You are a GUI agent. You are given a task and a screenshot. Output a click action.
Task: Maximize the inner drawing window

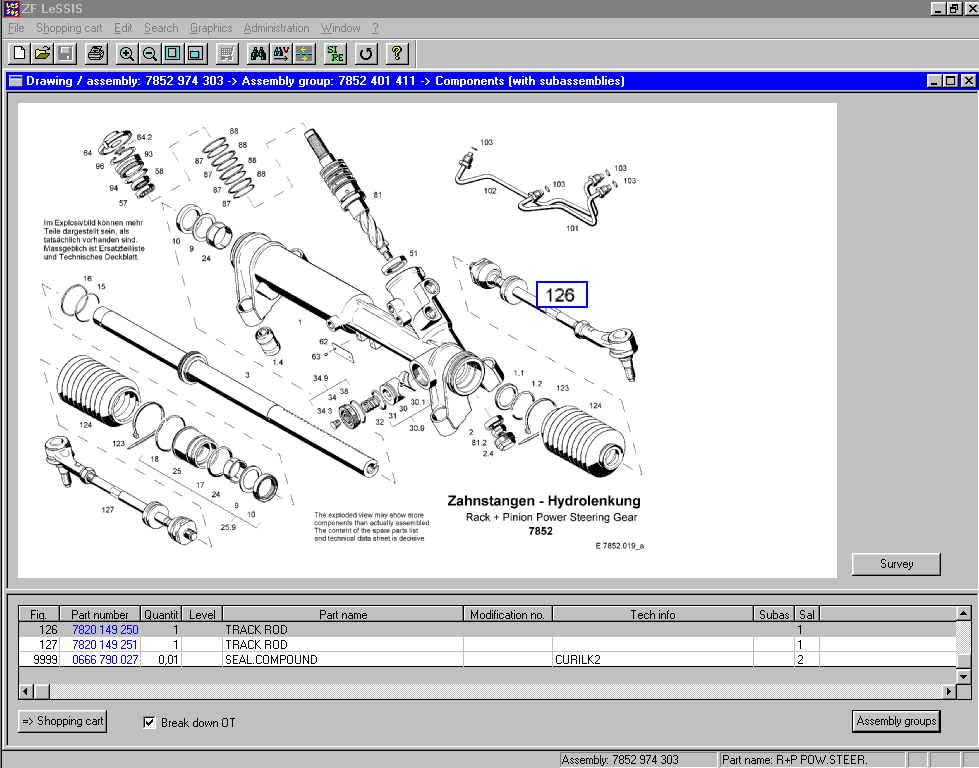tap(950, 81)
